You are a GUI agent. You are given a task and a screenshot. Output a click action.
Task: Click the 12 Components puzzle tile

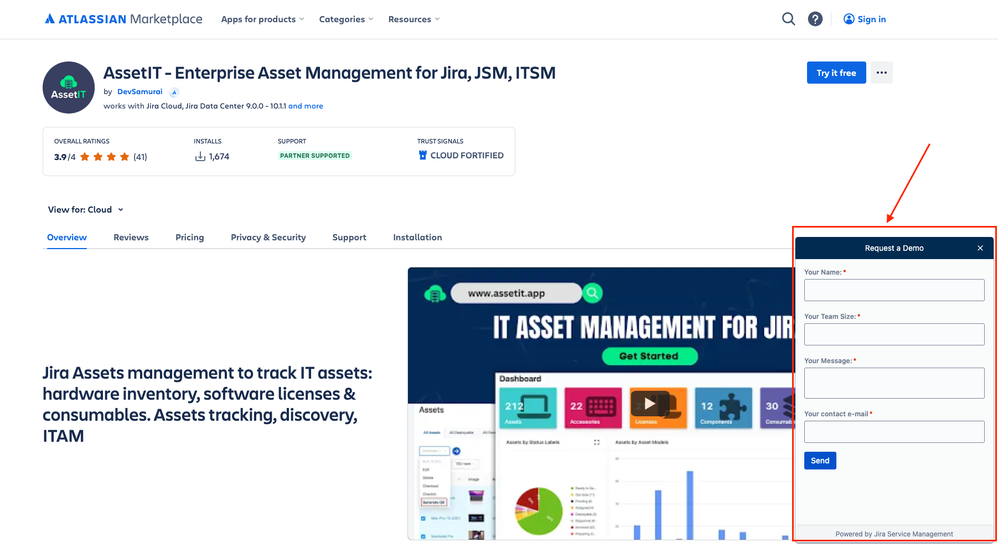[723, 408]
